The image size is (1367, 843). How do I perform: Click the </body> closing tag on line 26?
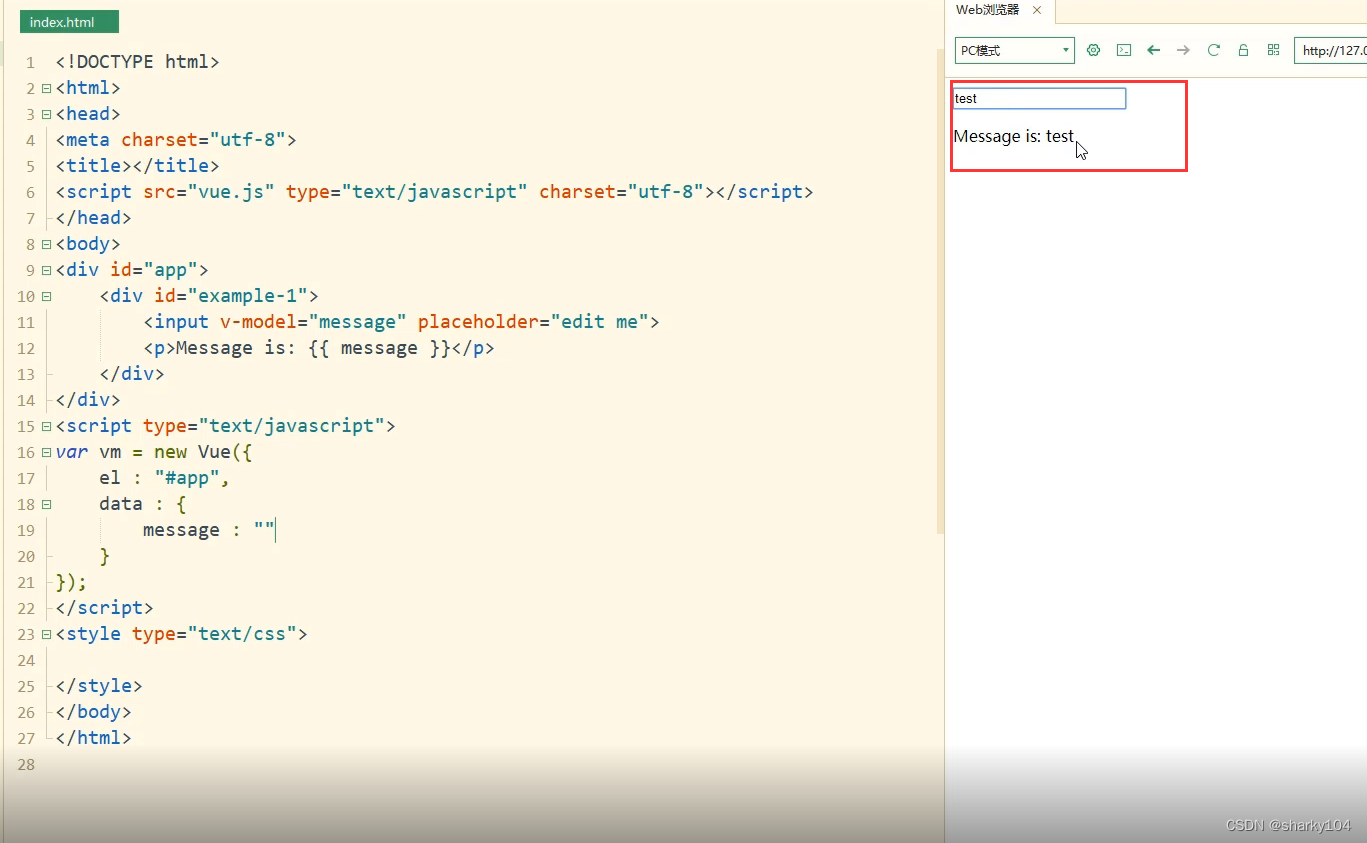tap(93, 712)
